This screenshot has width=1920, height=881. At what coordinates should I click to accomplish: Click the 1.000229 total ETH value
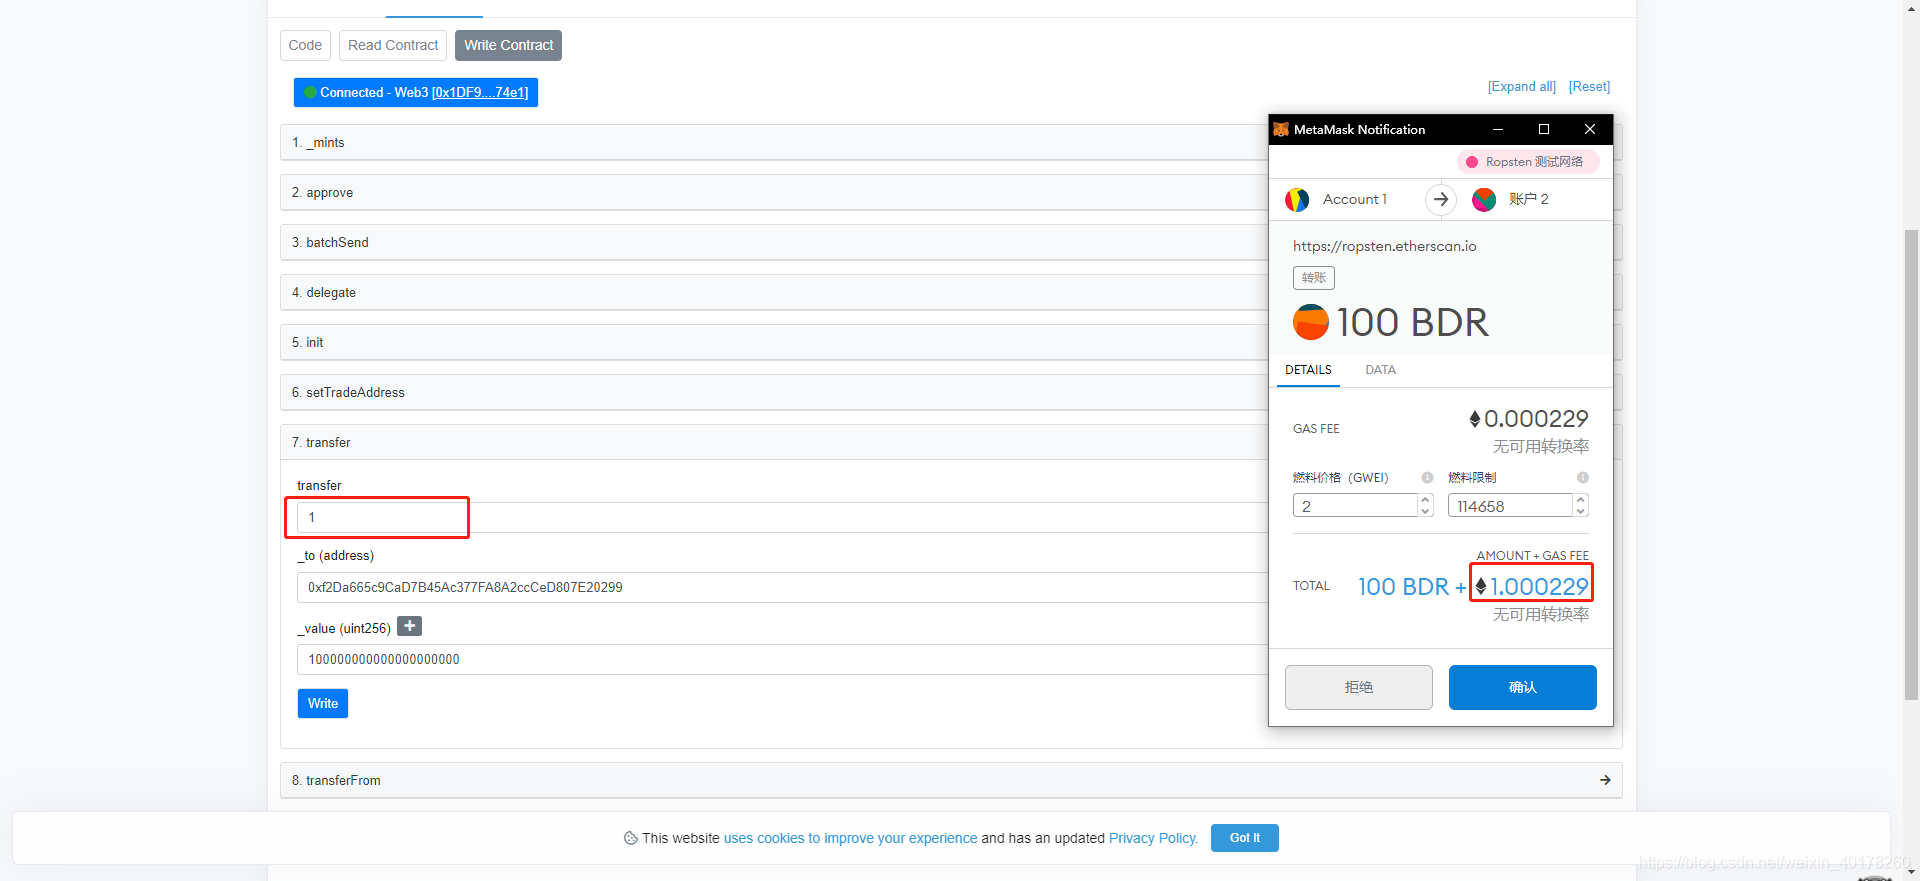pos(1539,587)
